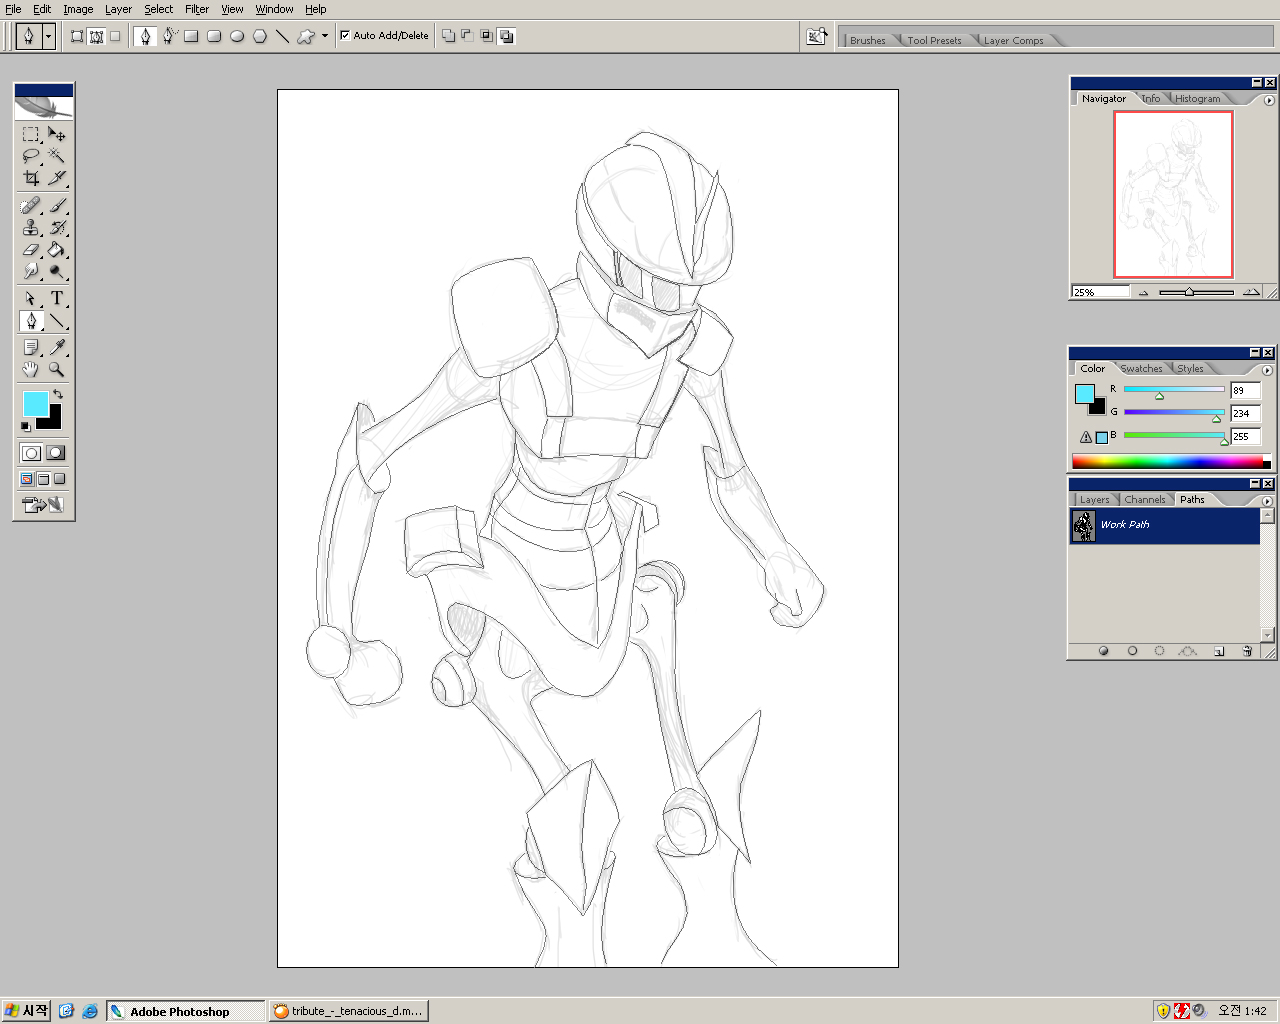Select Paths mode in options bar
The width and height of the screenshot is (1280, 1024).
click(96, 36)
